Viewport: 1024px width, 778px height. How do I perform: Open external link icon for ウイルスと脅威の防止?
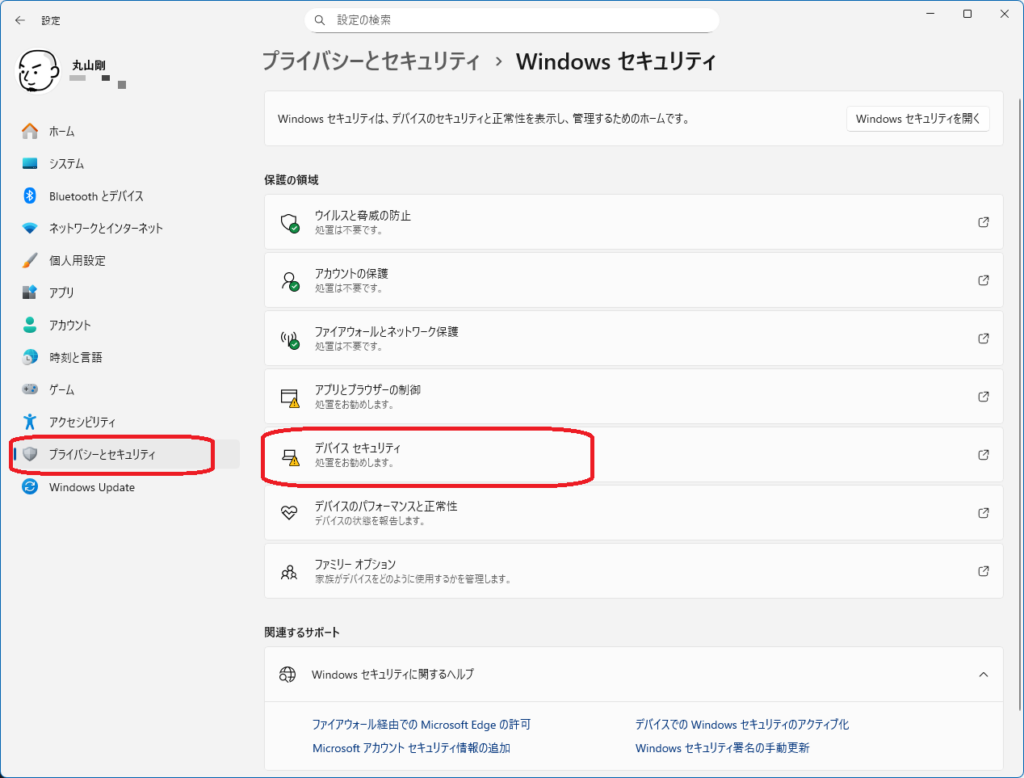(983, 222)
